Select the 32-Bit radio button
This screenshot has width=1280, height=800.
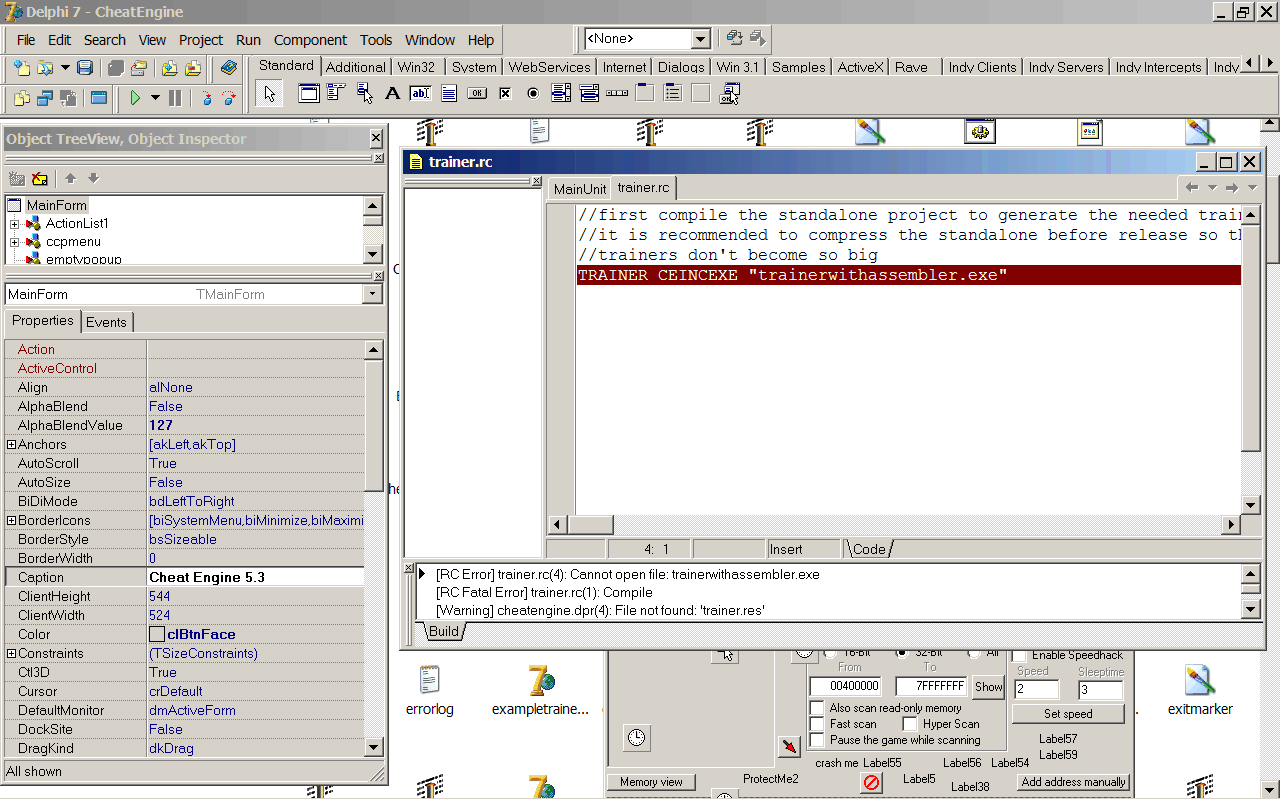(902, 653)
